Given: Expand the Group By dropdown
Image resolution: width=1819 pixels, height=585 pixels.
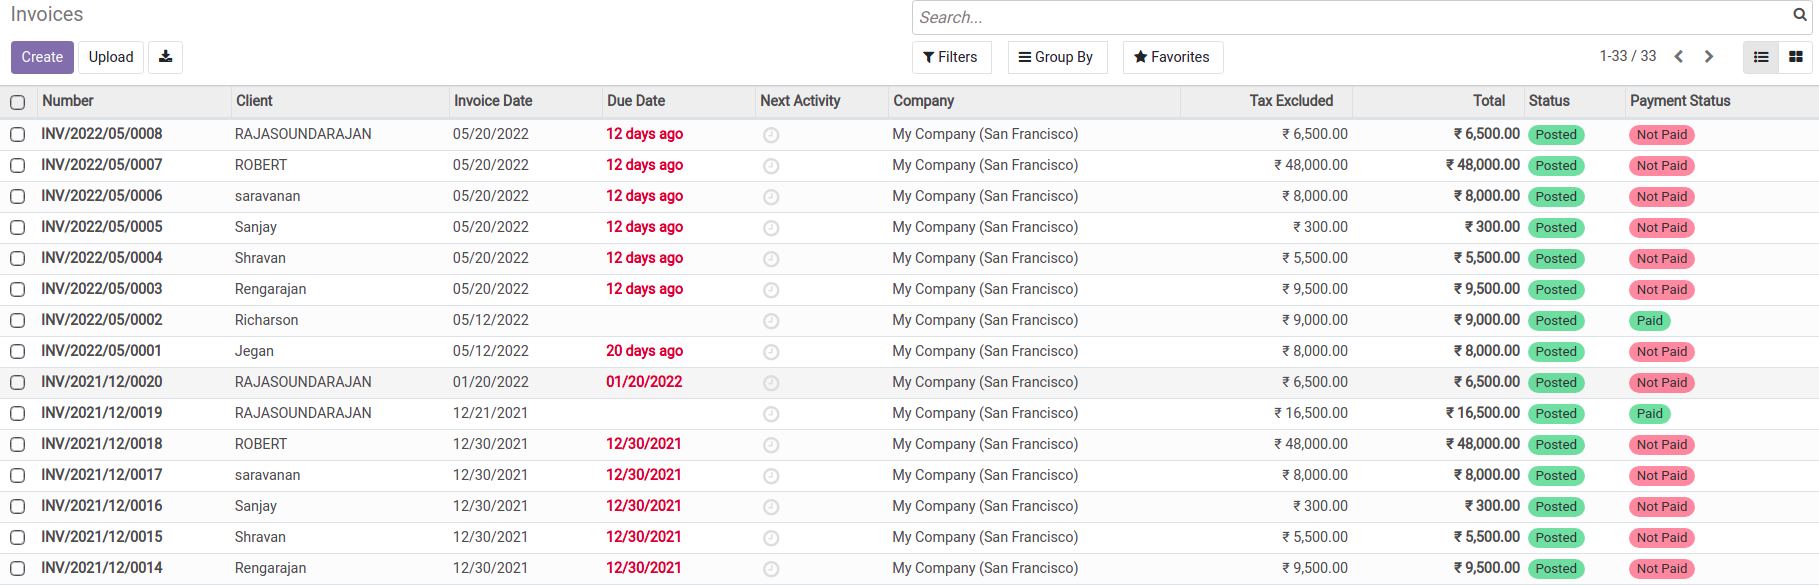Looking at the screenshot, I should (x=1056, y=57).
